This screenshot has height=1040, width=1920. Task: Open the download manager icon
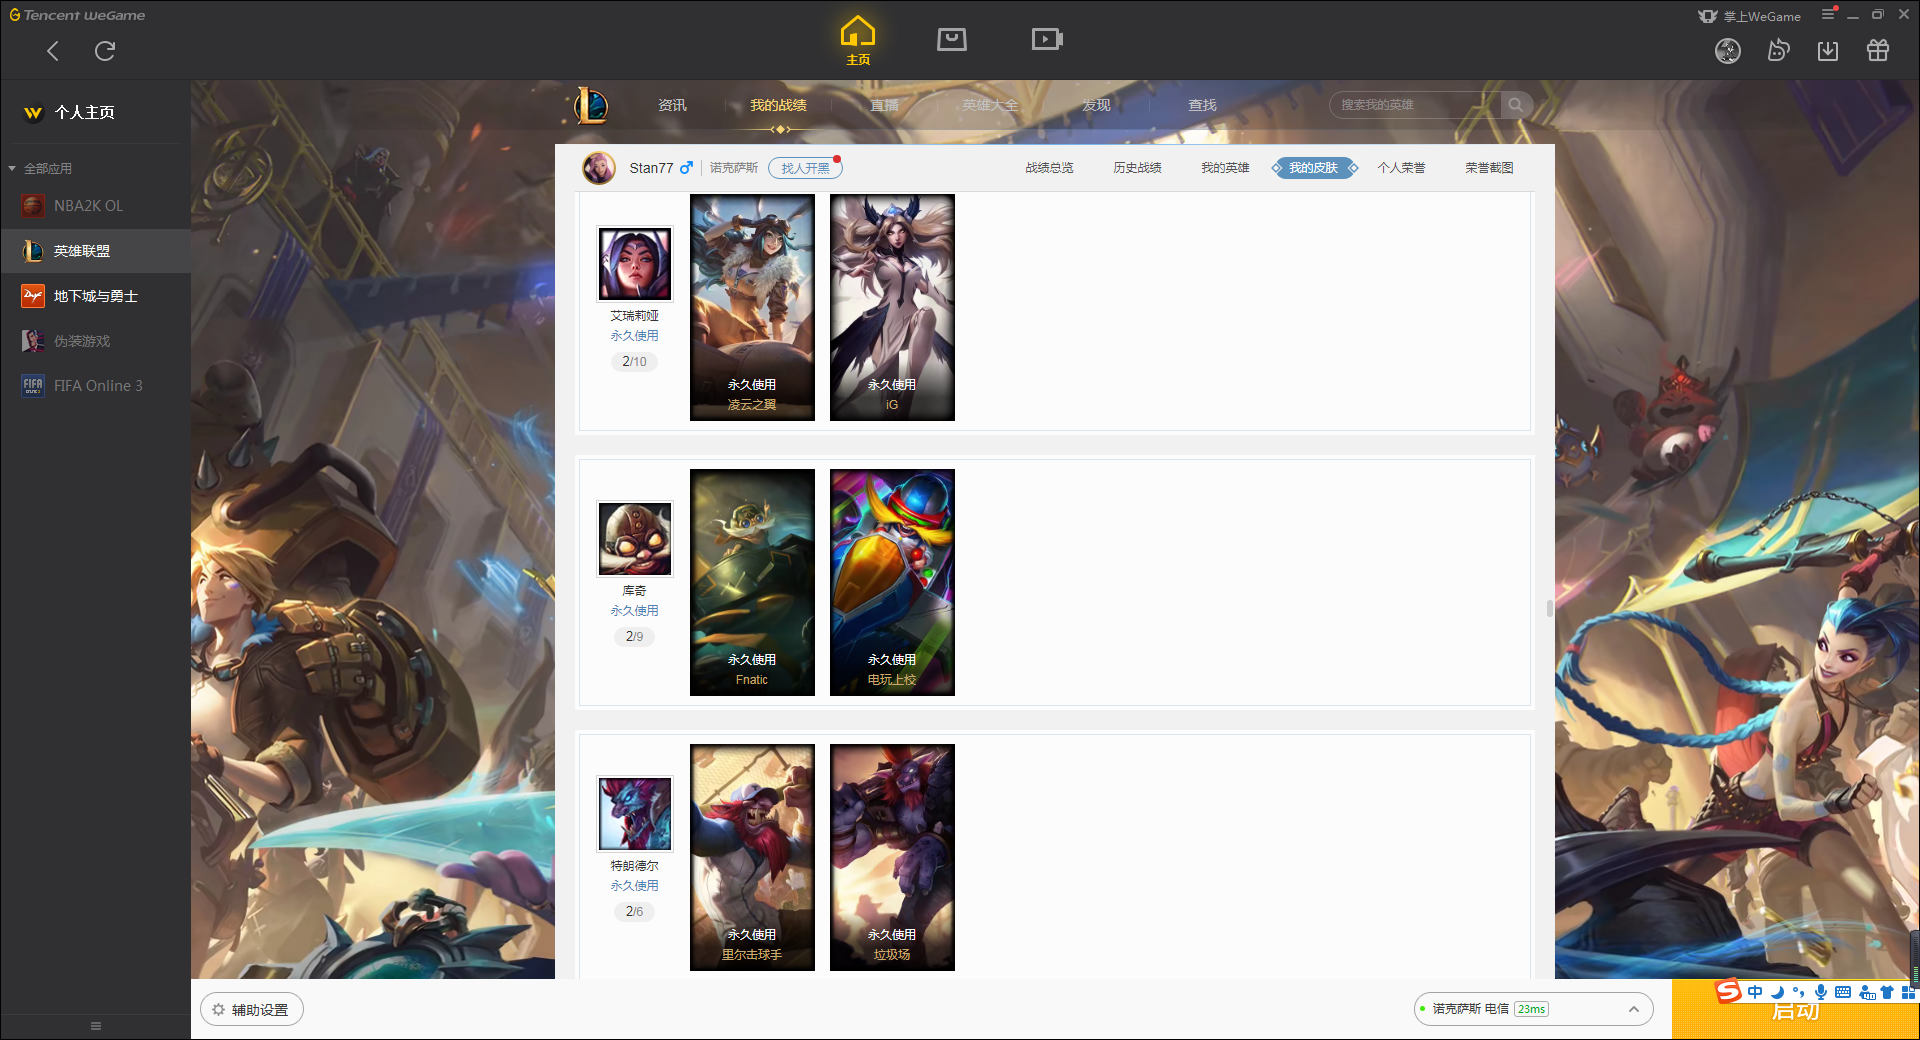point(1828,51)
